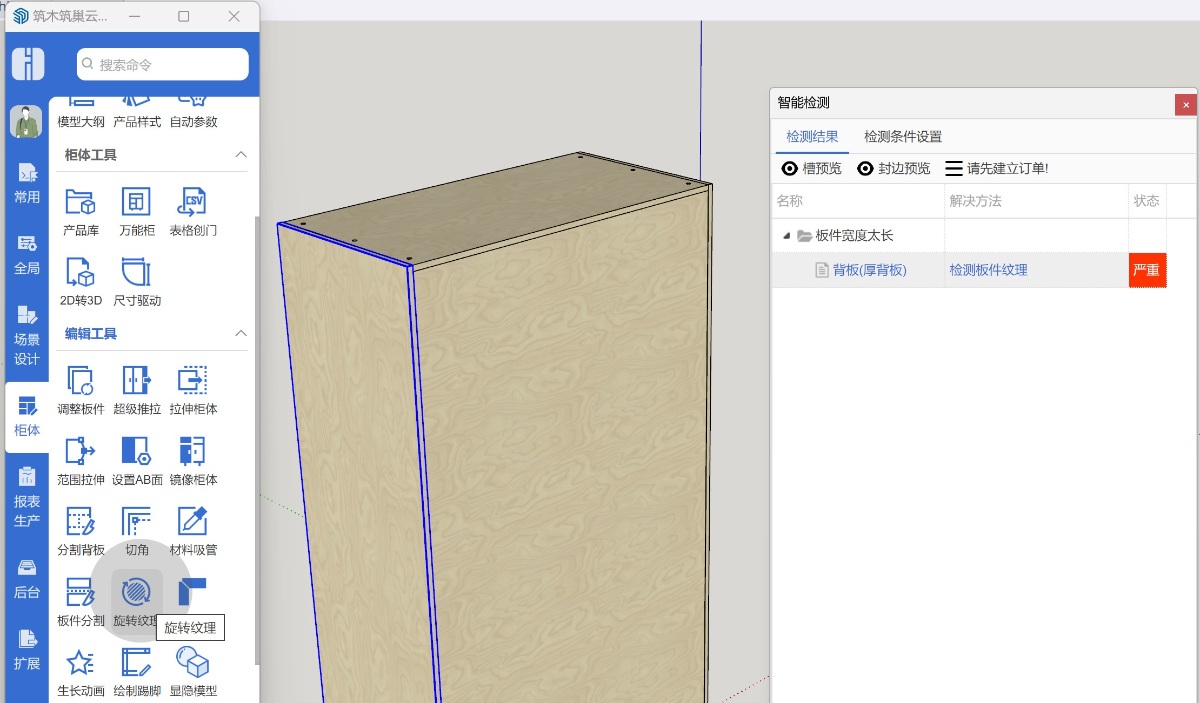Screen dimensions: 1200x703
Task: Click the app logo at top left
Action: click(27, 63)
